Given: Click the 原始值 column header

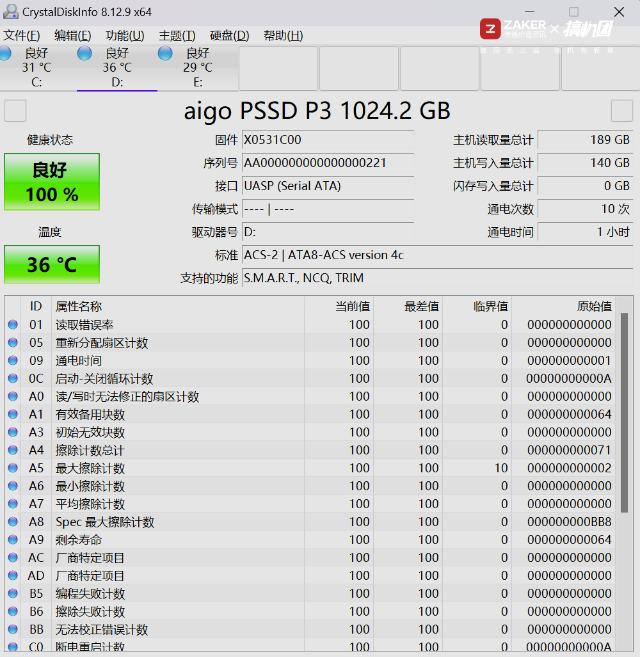Looking at the screenshot, I should pos(563,306).
